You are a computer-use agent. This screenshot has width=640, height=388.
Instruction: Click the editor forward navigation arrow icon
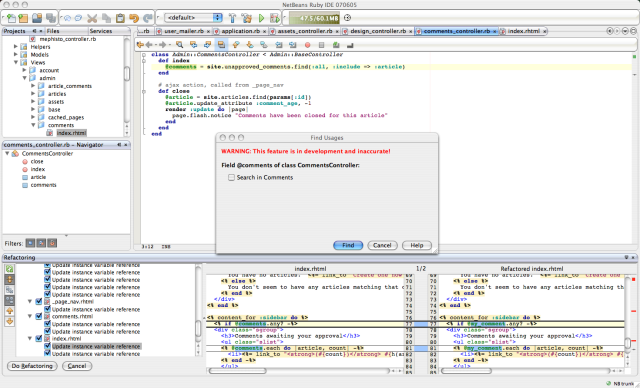[162, 44]
